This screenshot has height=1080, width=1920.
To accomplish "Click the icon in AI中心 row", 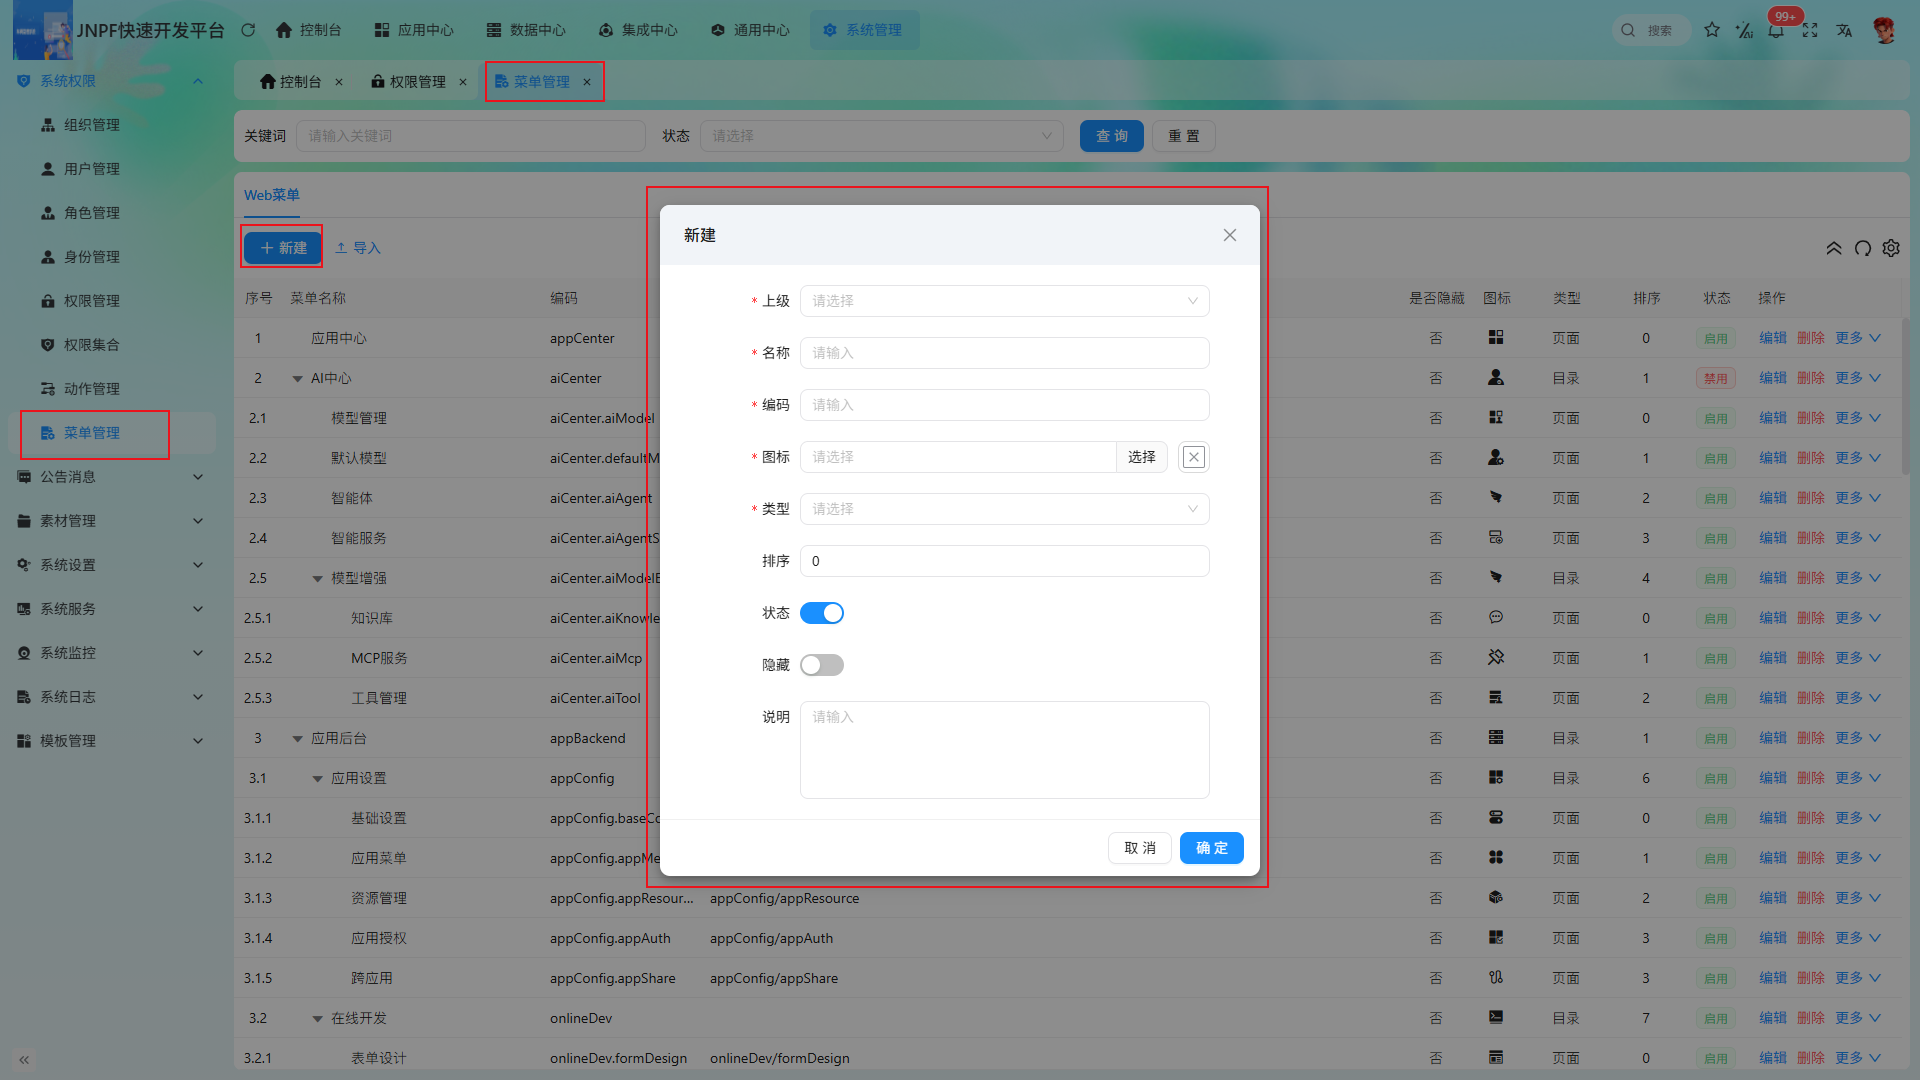I will click(x=1496, y=378).
